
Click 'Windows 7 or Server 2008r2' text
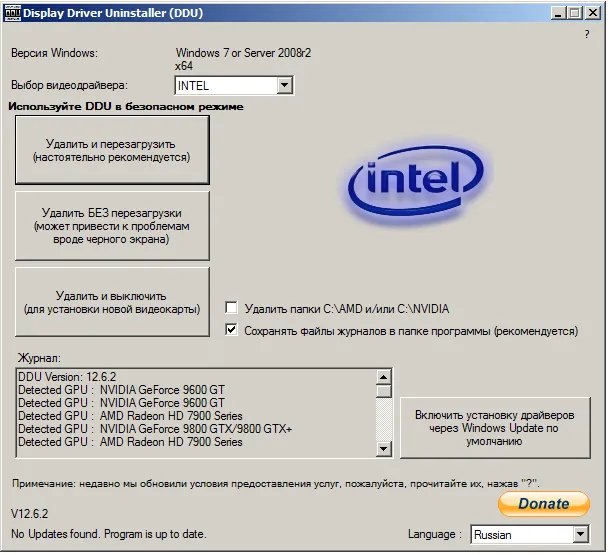tap(243, 53)
